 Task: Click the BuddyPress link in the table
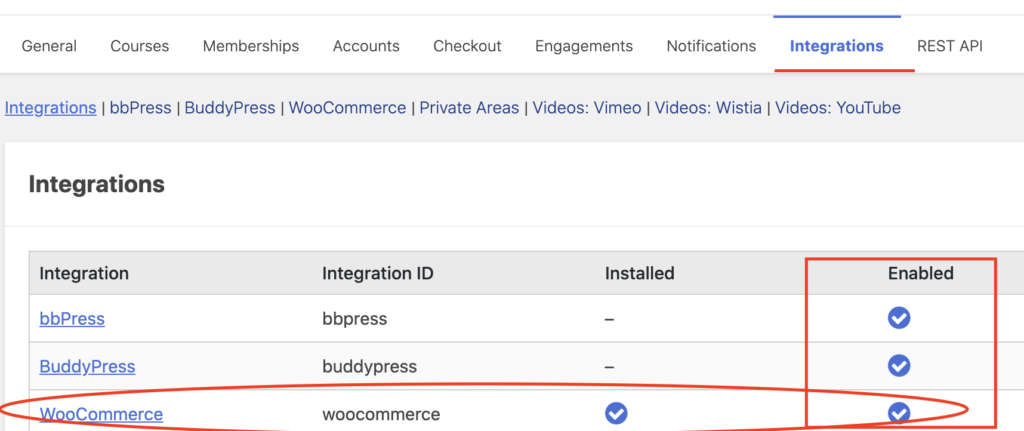(x=88, y=366)
